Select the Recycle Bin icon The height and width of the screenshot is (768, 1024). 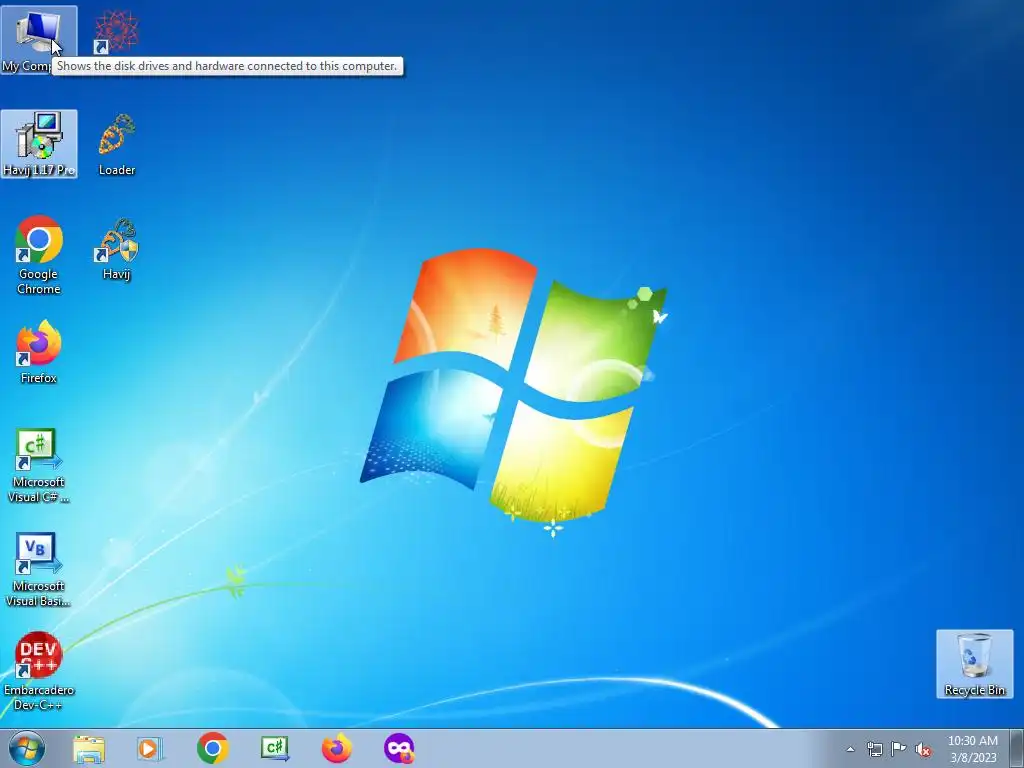[974, 664]
